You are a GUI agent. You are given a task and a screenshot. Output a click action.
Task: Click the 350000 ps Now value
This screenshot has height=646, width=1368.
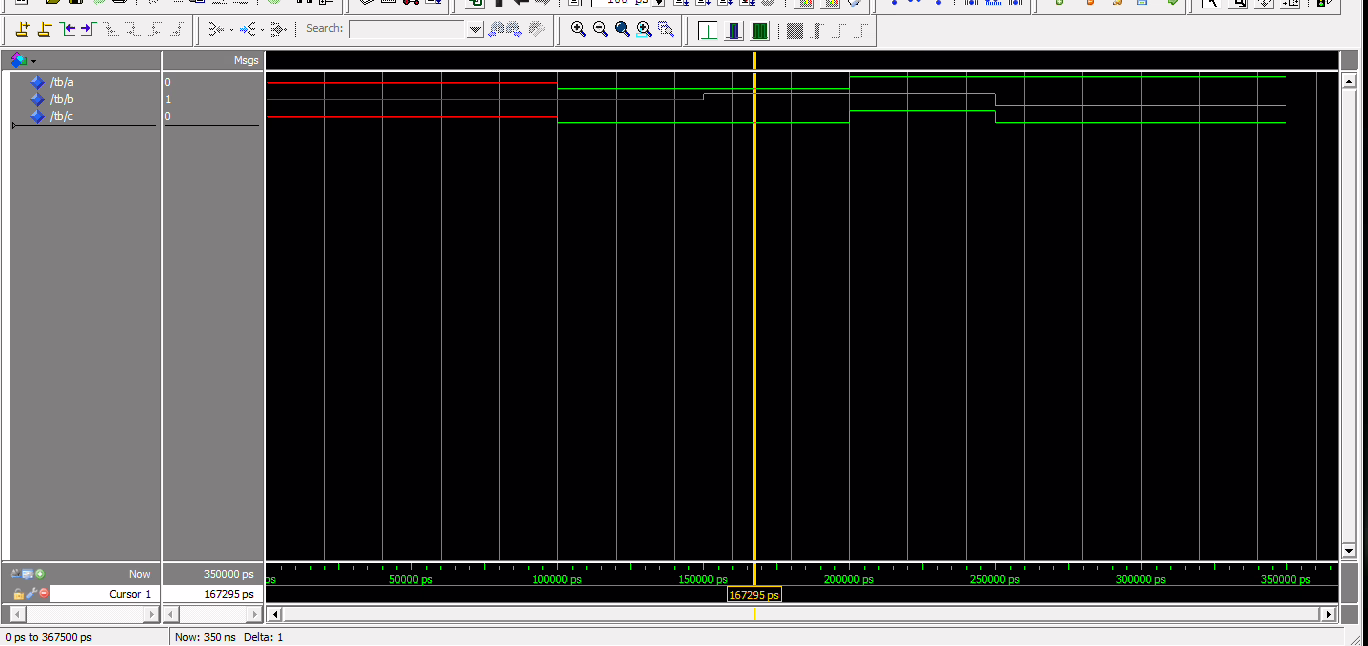coord(228,574)
